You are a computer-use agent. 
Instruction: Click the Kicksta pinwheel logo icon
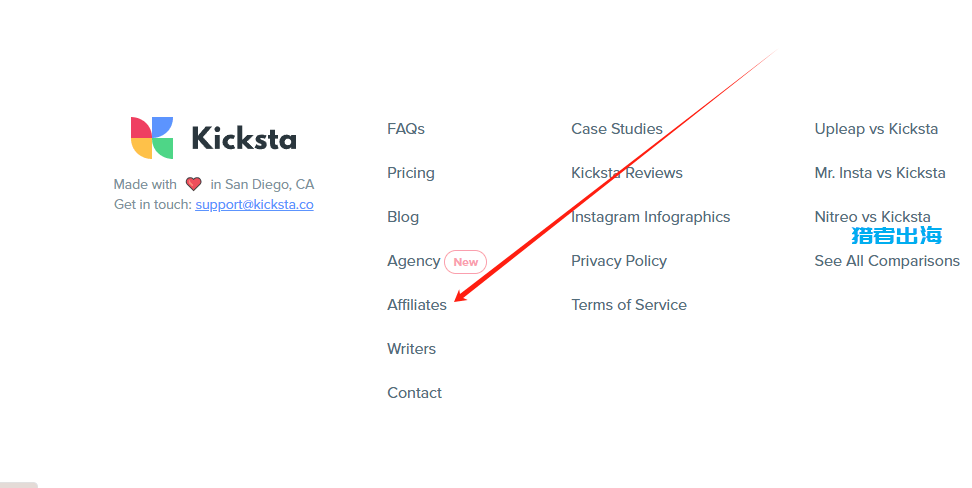(152, 138)
